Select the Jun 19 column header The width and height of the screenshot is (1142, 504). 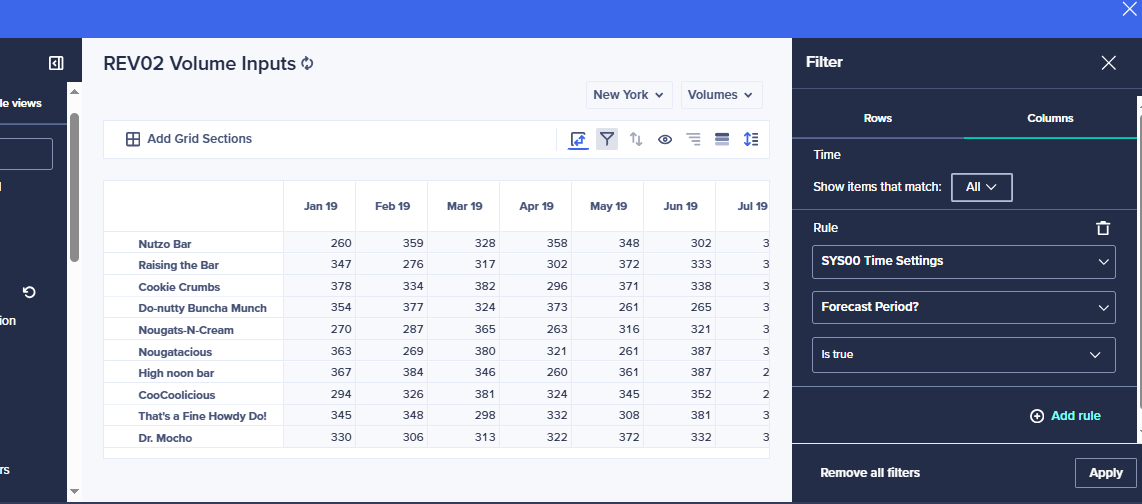coord(680,206)
